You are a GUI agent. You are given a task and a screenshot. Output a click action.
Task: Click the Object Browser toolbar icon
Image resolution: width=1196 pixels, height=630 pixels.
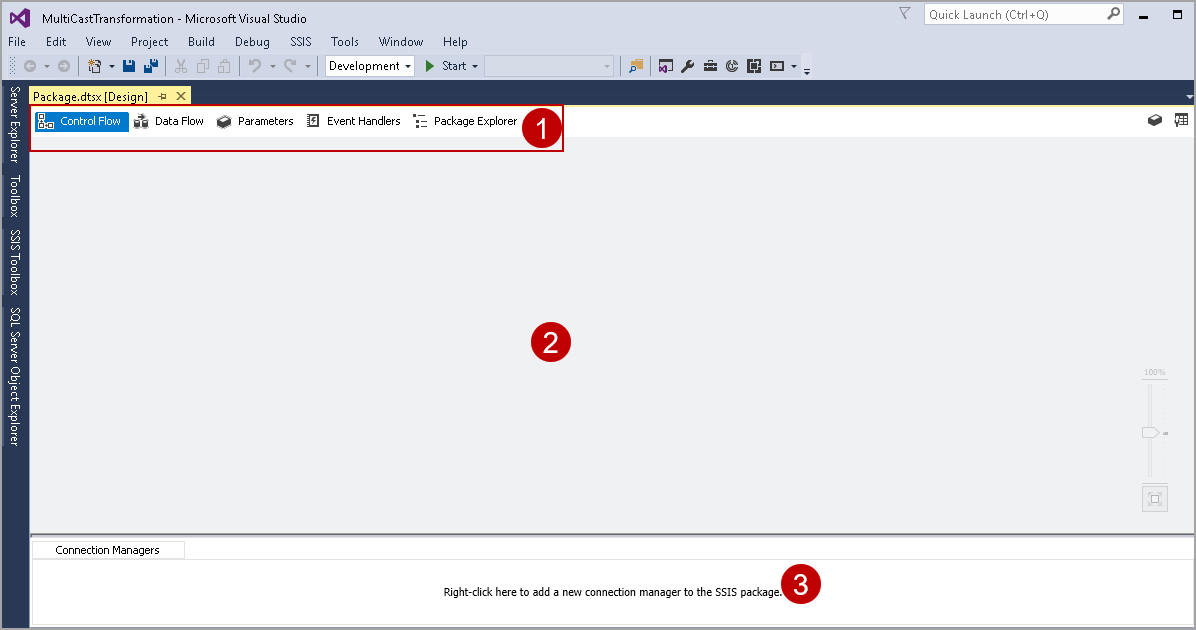754,66
